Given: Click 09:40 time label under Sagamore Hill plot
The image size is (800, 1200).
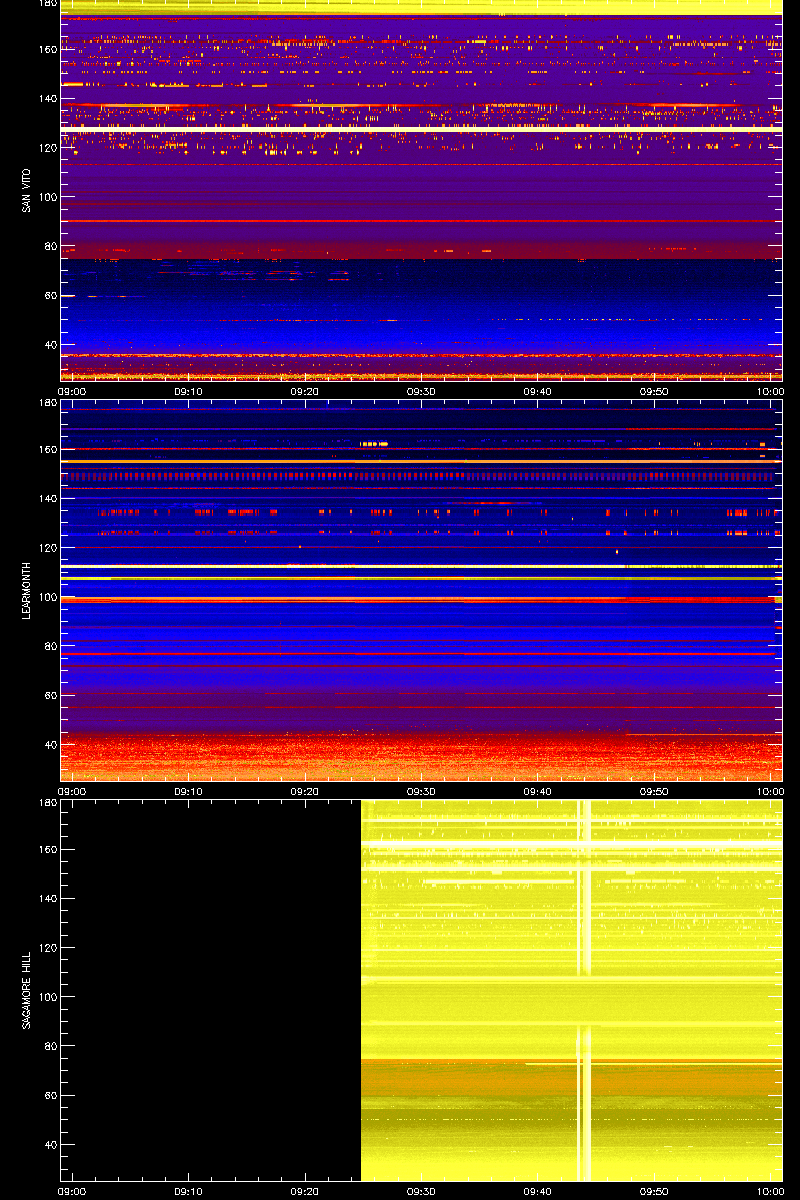Looking at the screenshot, I should pos(538,1191).
